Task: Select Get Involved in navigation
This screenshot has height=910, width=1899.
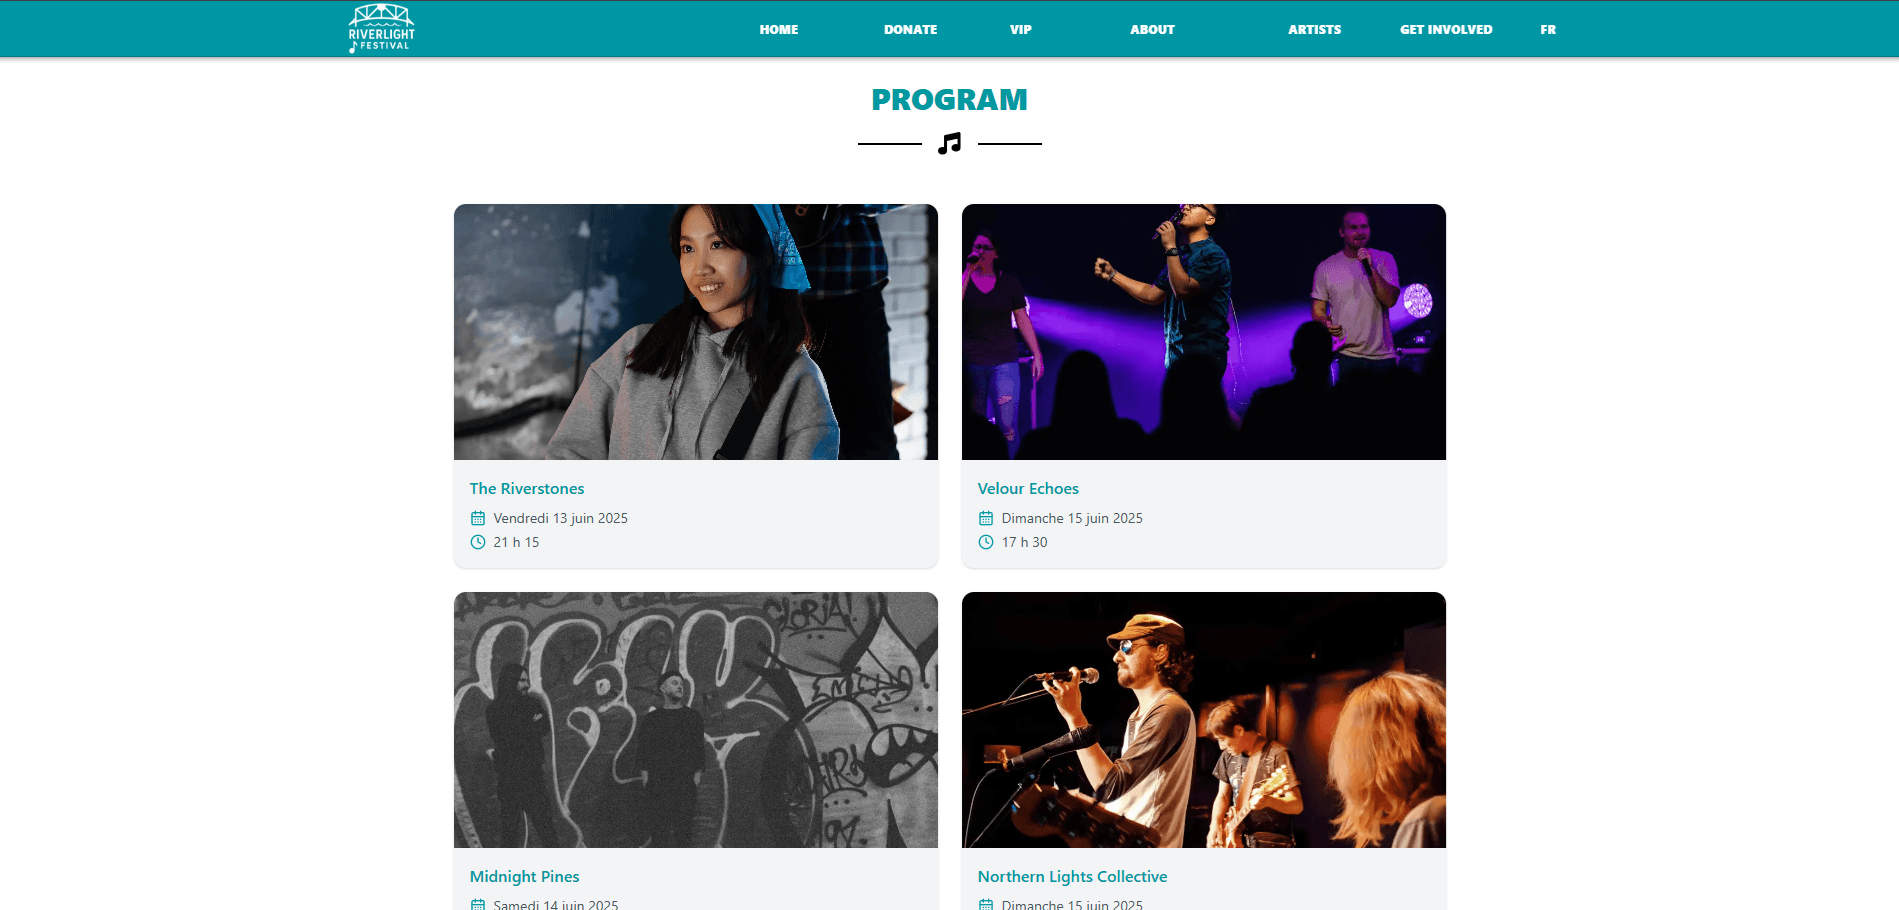Action: click(1446, 29)
